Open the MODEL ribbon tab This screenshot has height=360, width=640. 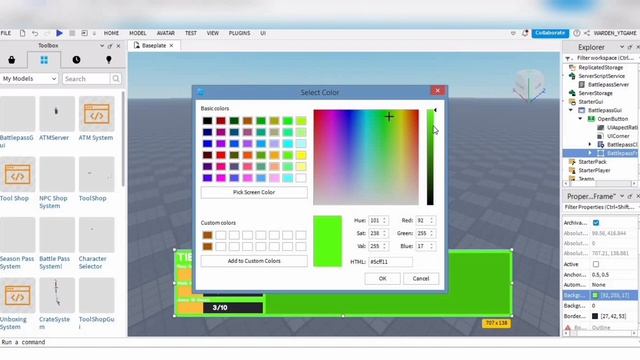pos(138,33)
